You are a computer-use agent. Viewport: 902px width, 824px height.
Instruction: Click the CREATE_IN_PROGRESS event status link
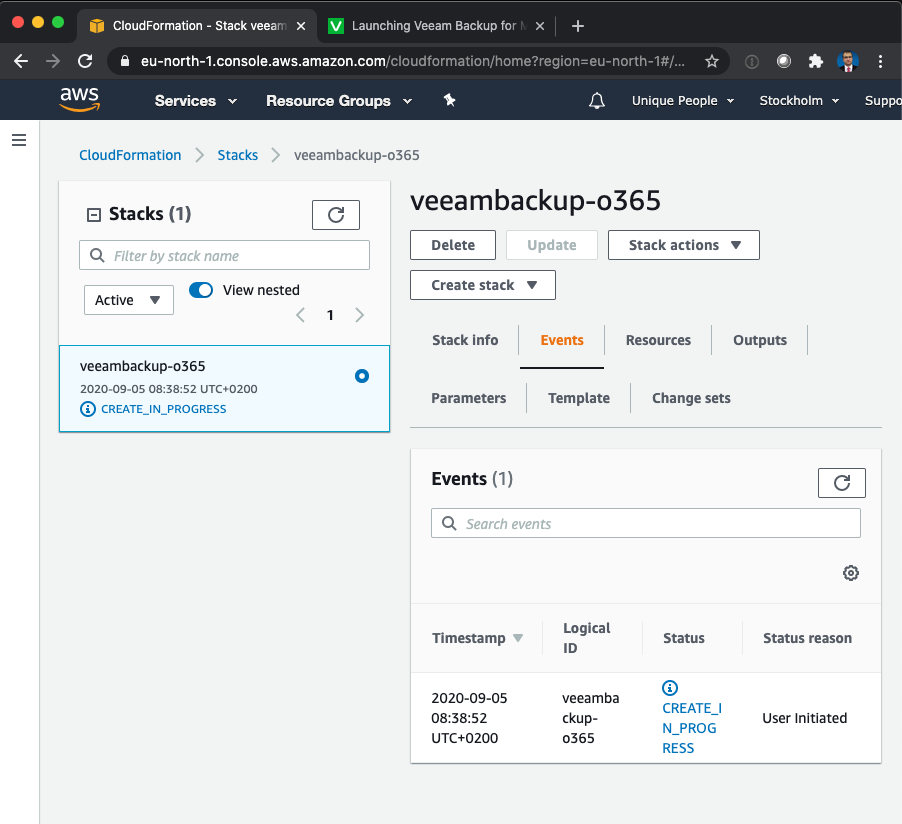pyautogui.click(x=691, y=728)
